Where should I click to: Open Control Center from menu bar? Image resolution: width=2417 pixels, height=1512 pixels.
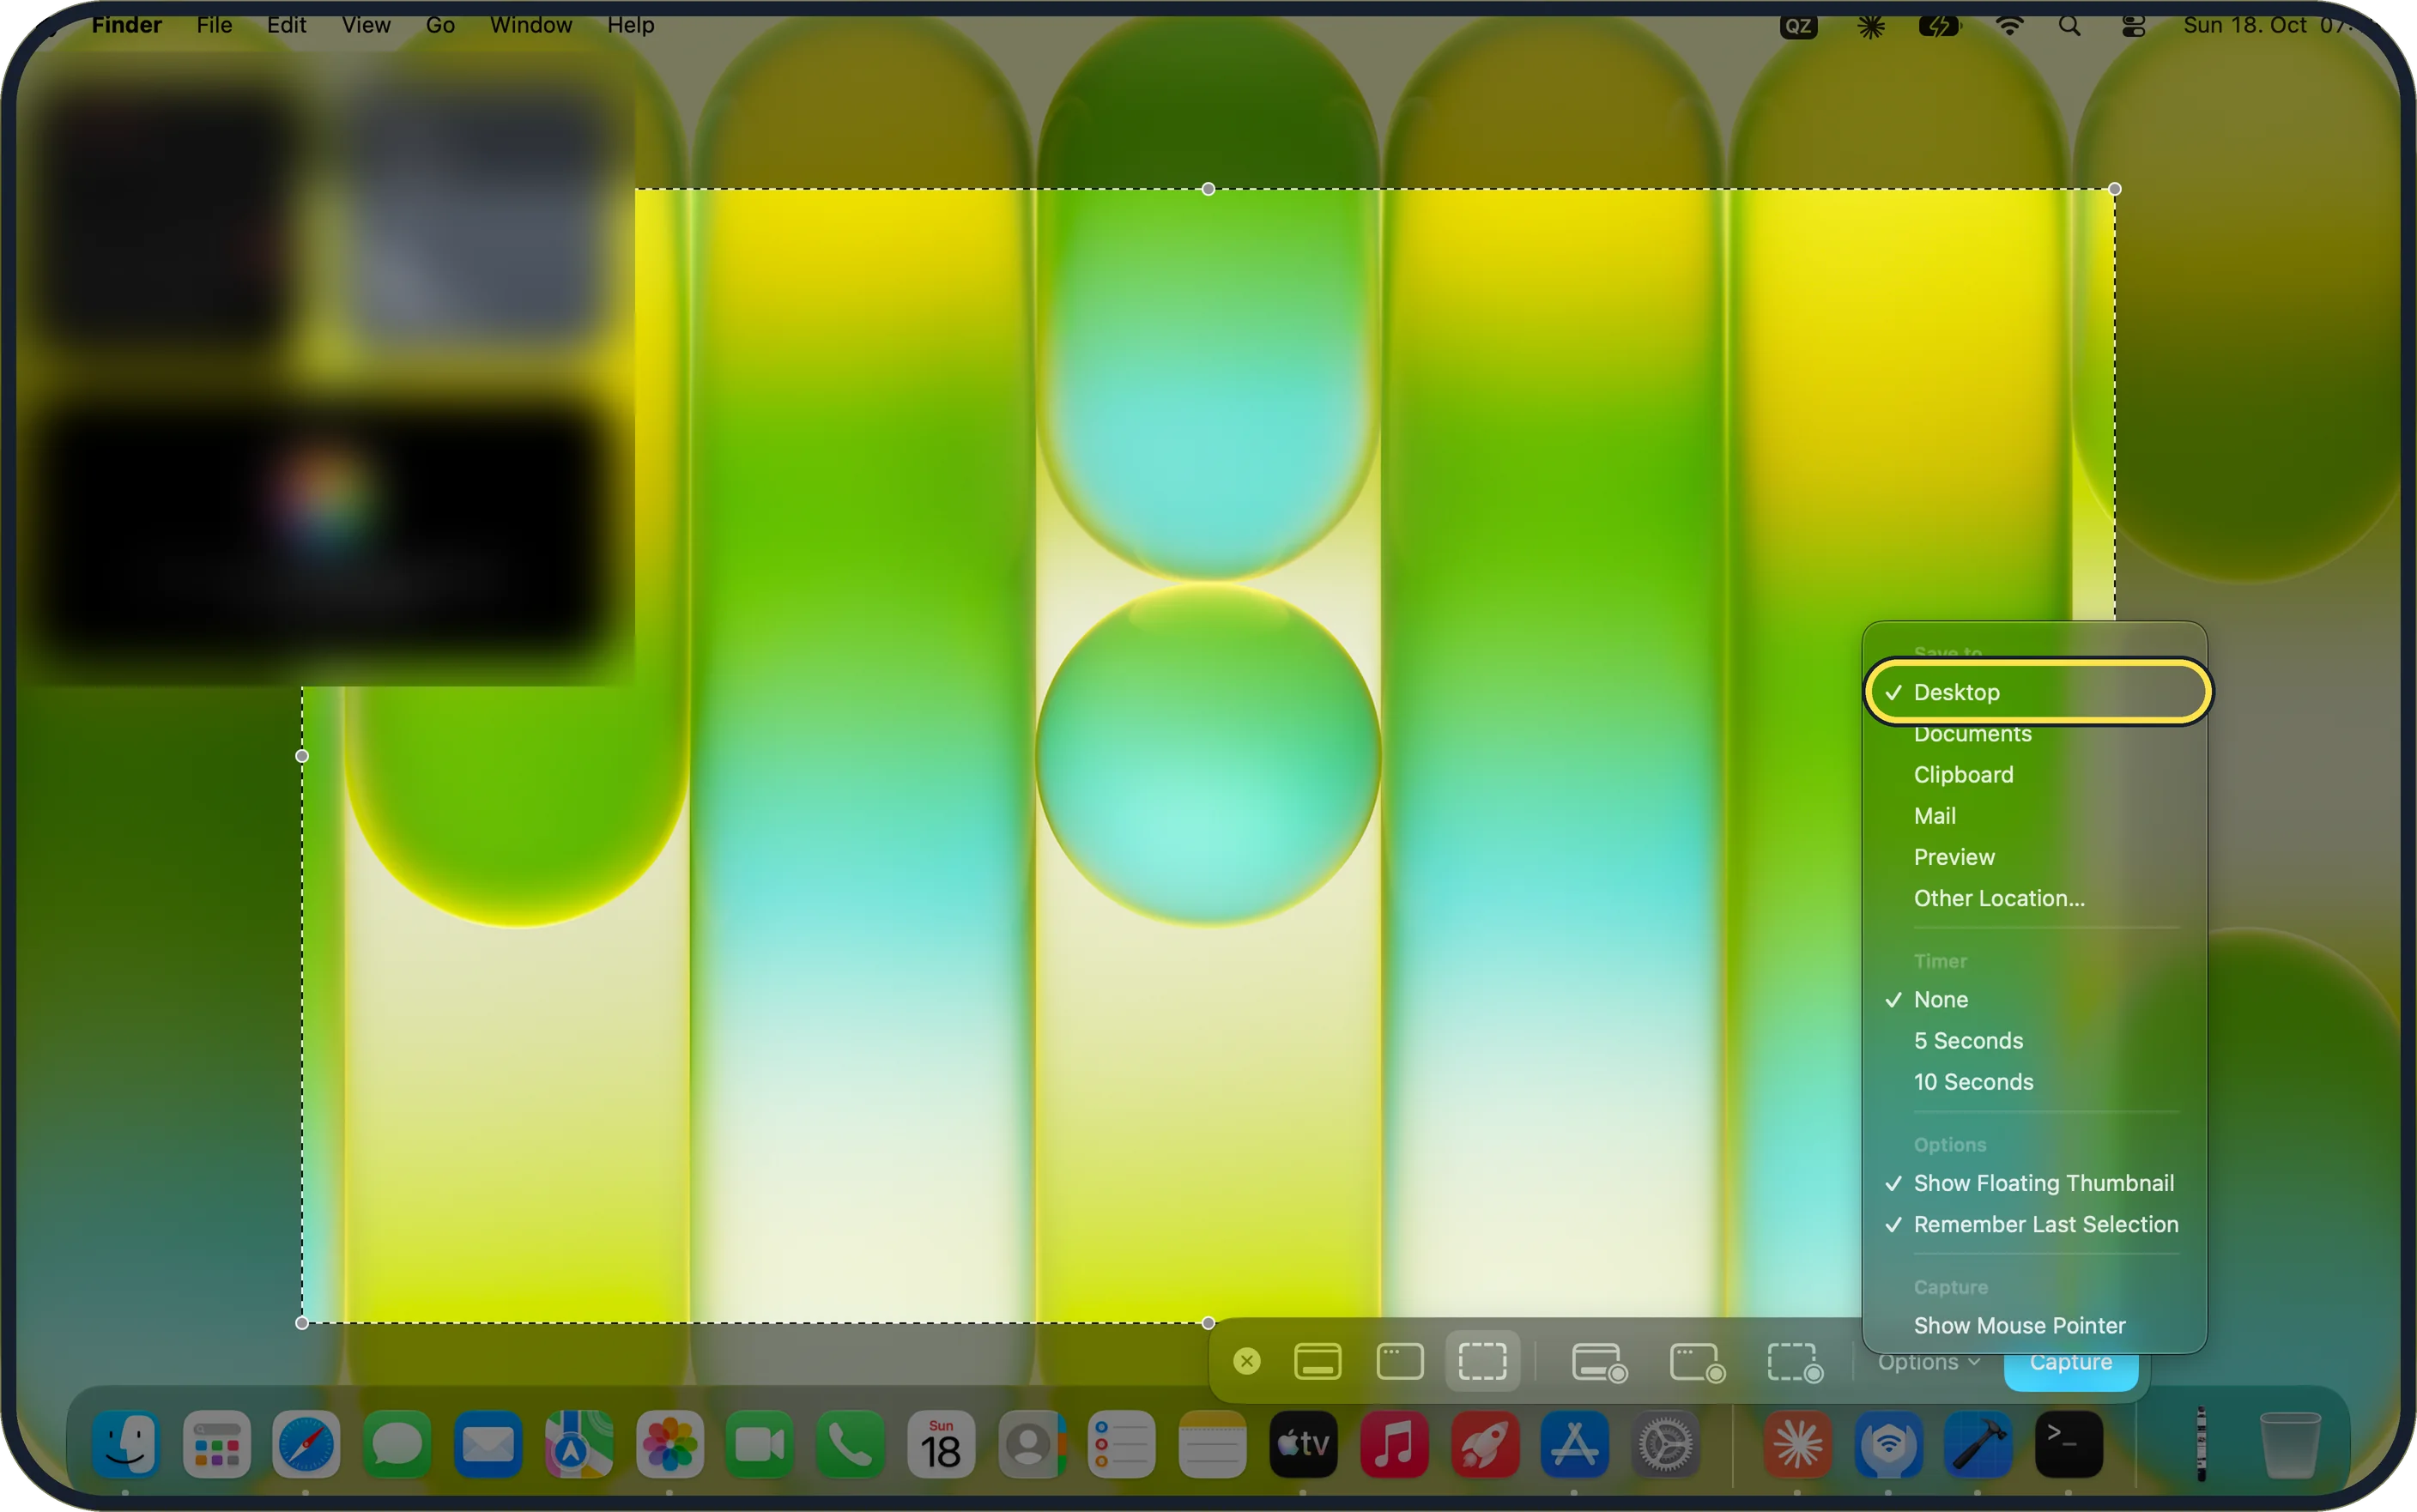2133,26
